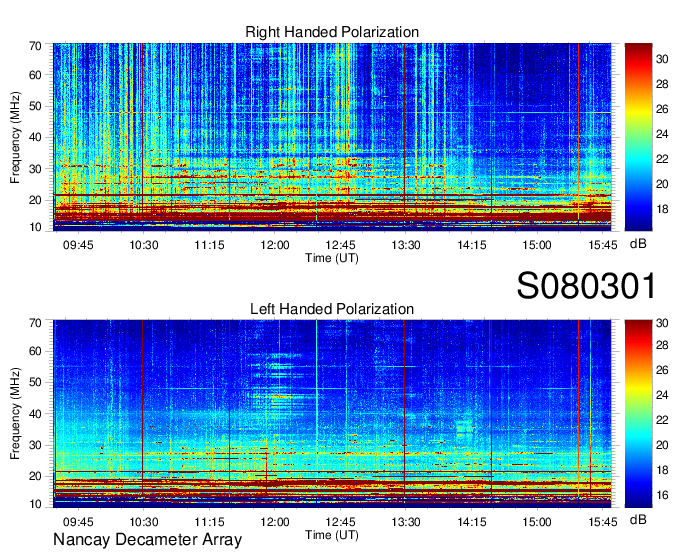Click the dB unit label of Left Handed colorbar
Viewport: 680px width, 552px height.
pyautogui.click(x=638, y=519)
